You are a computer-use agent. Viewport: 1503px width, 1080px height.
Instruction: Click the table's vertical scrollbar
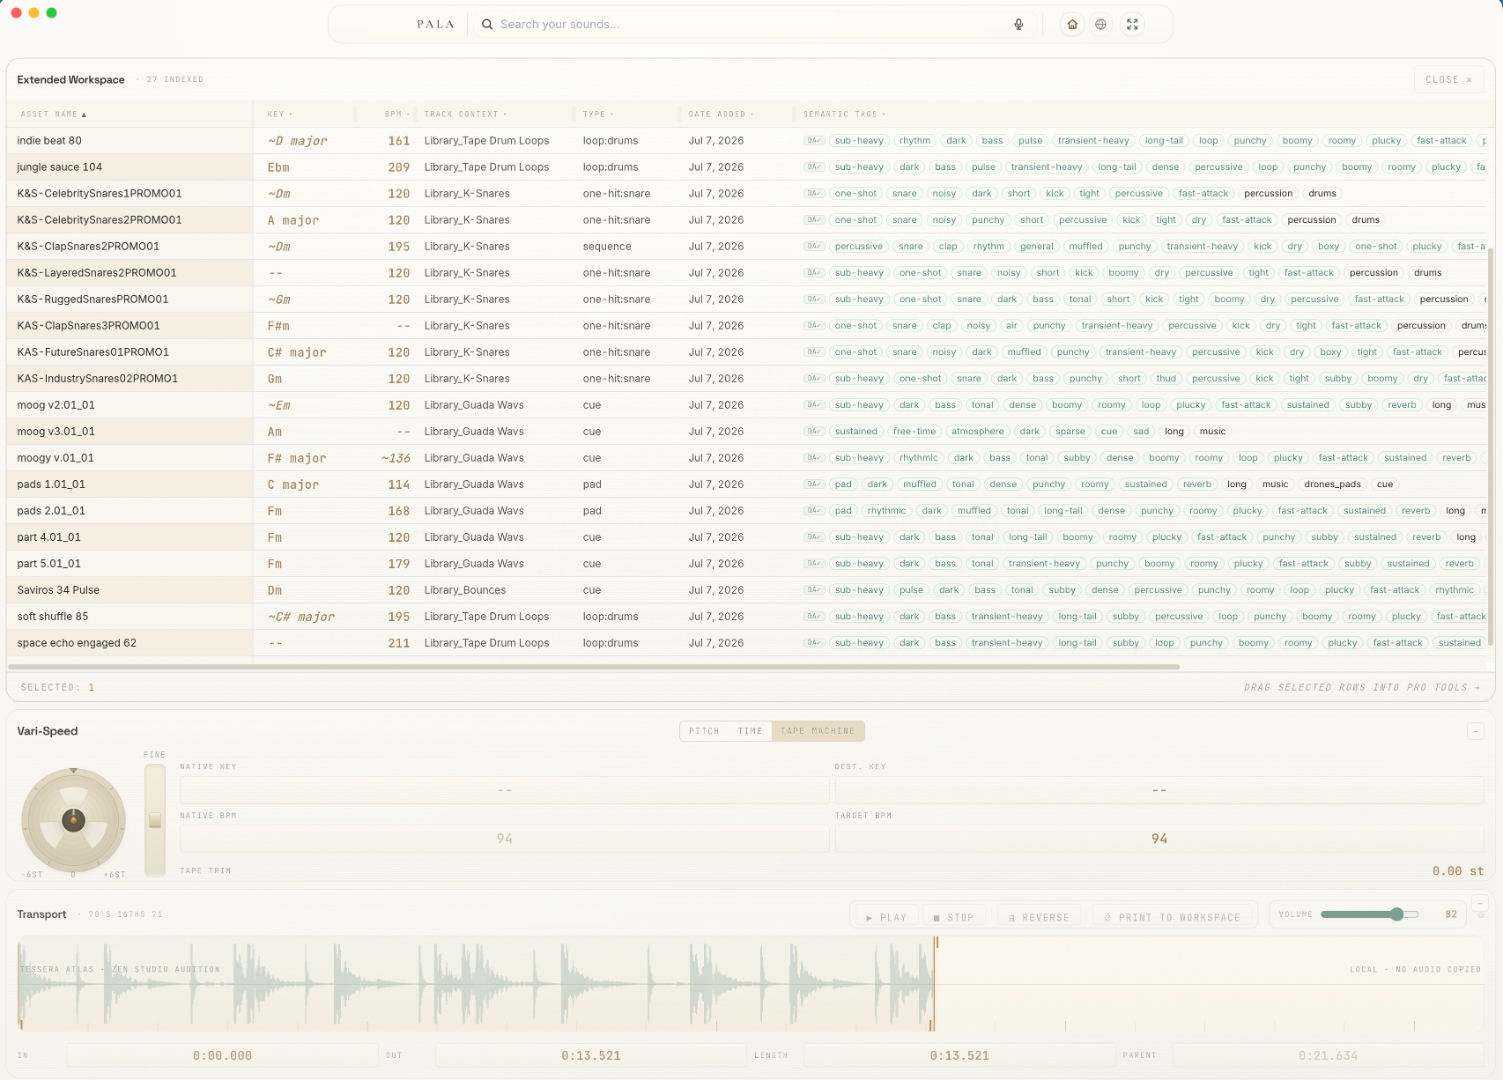(x=1491, y=446)
